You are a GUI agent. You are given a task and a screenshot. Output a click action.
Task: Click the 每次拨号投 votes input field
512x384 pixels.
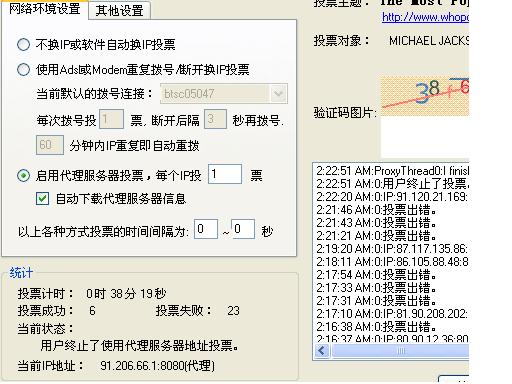pyautogui.click(x=112, y=119)
